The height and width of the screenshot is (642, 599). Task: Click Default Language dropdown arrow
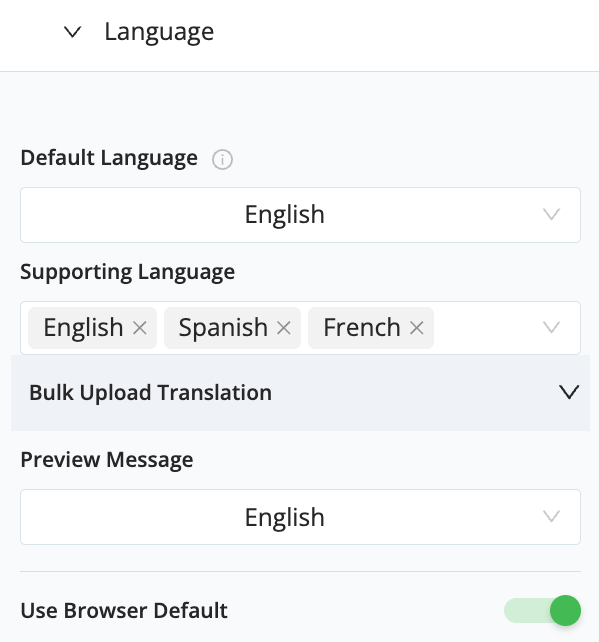click(551, 215)
